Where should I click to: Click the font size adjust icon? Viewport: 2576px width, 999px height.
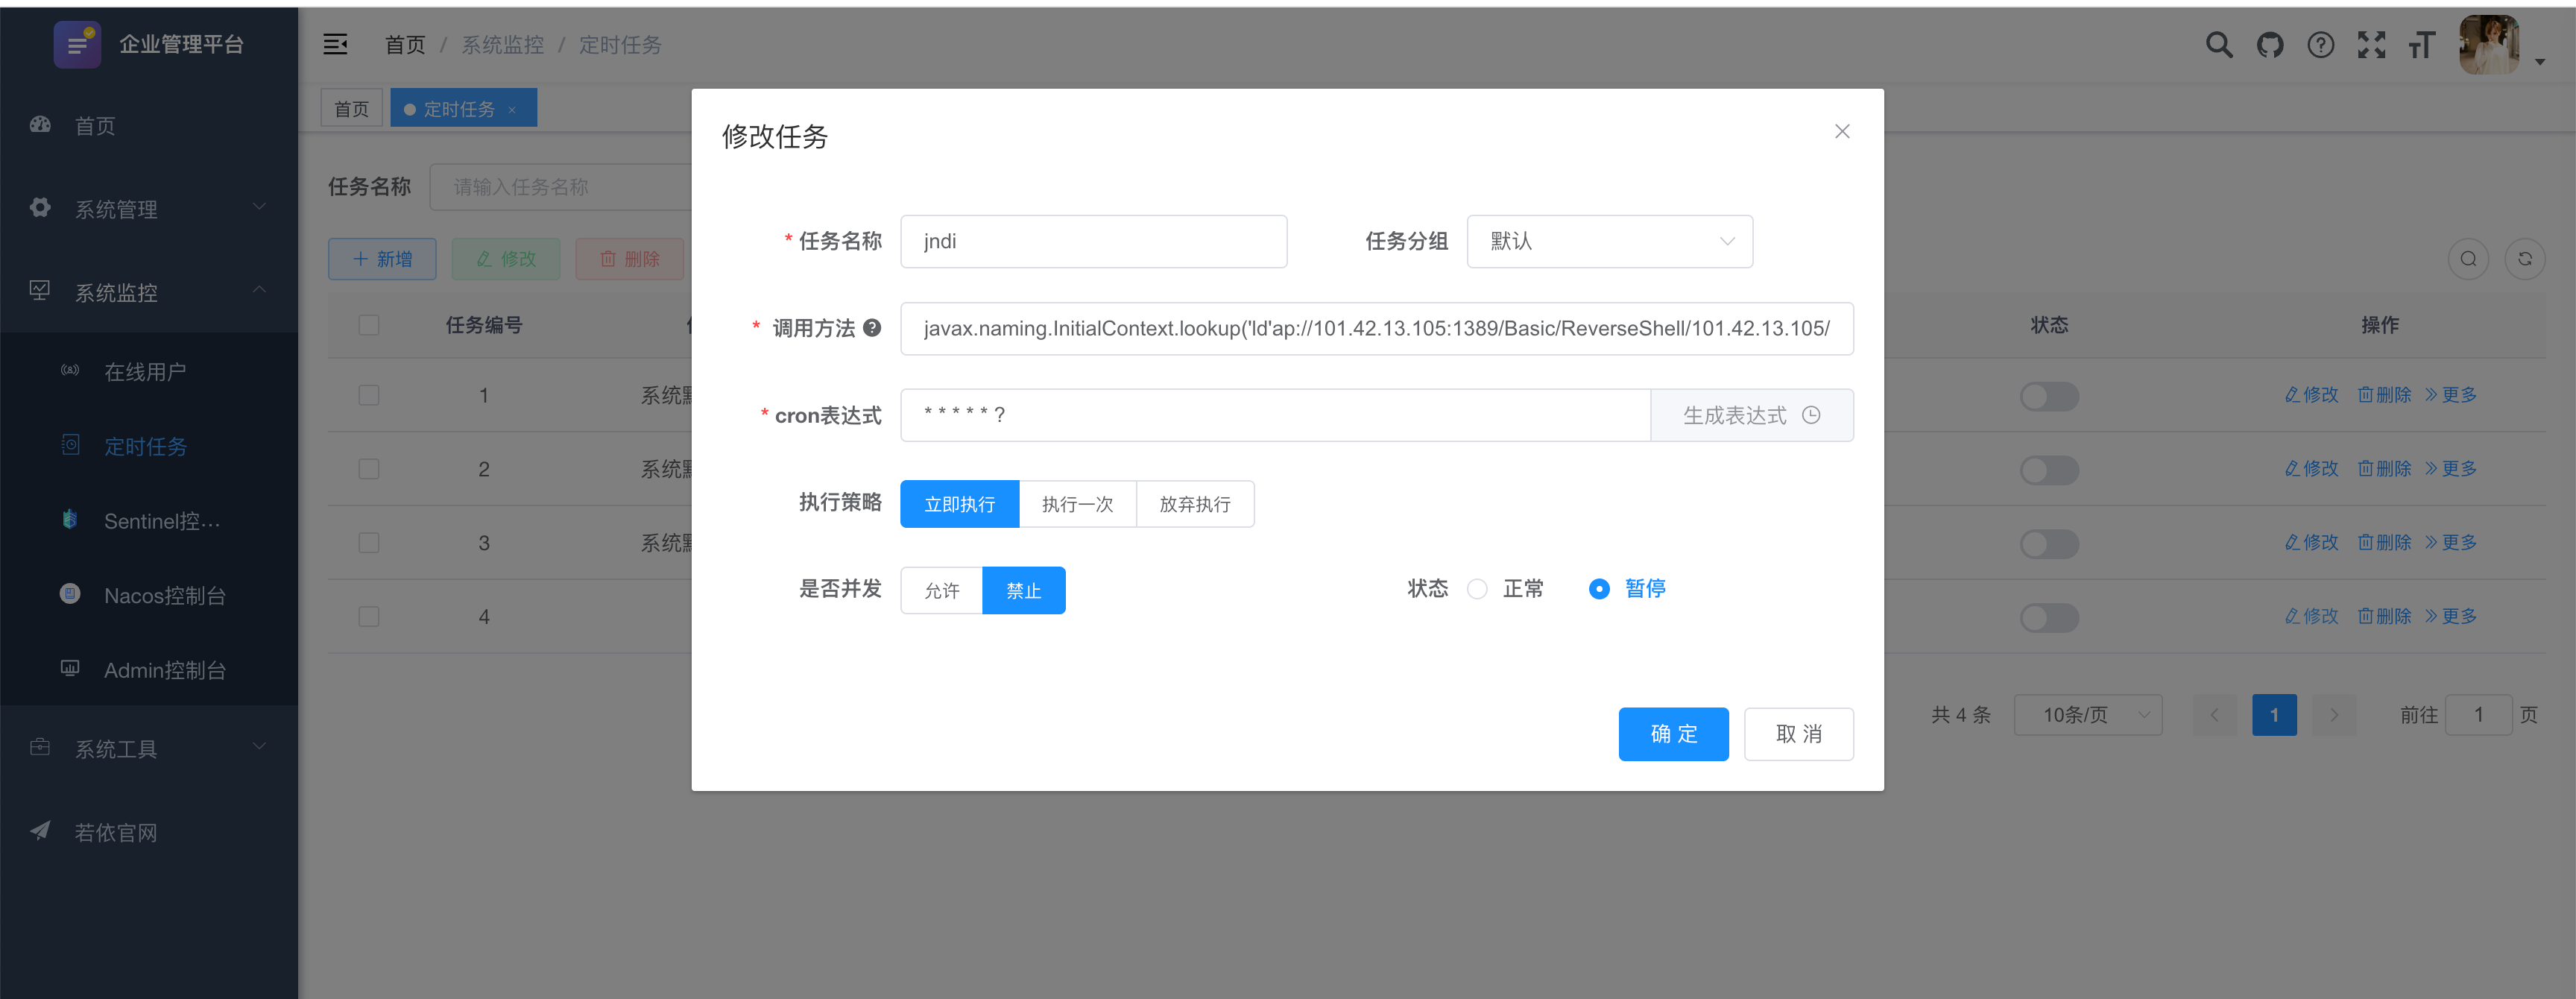click(x=2421, y=45)
